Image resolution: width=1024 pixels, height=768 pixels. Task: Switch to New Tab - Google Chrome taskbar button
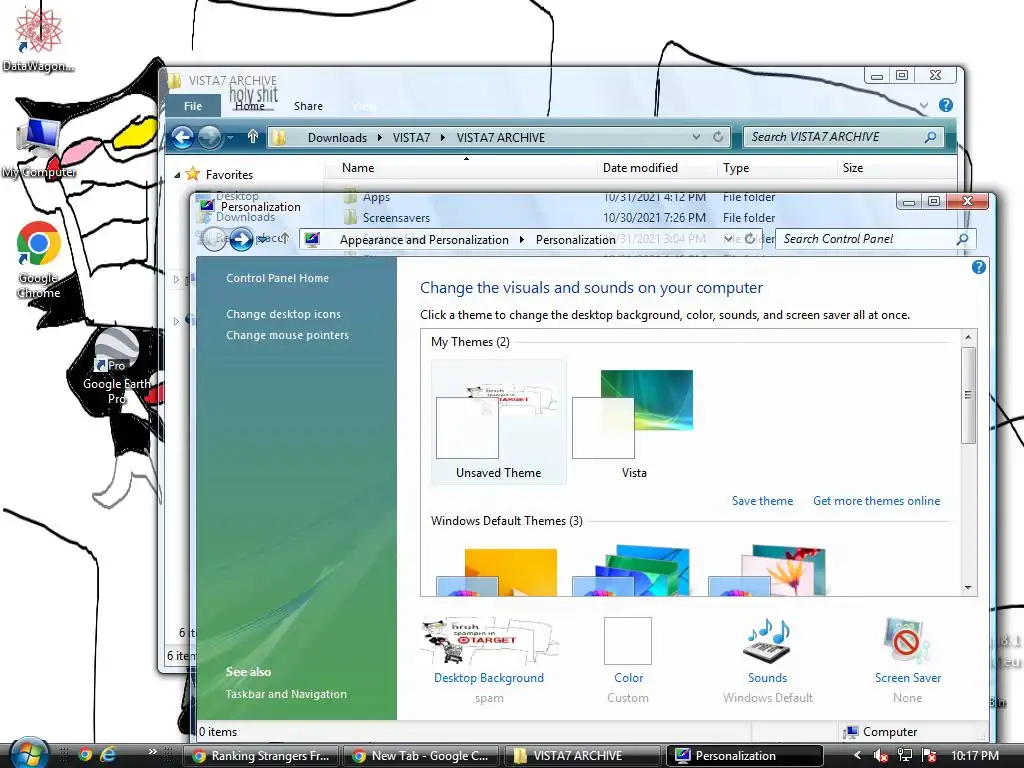(421, 756)
